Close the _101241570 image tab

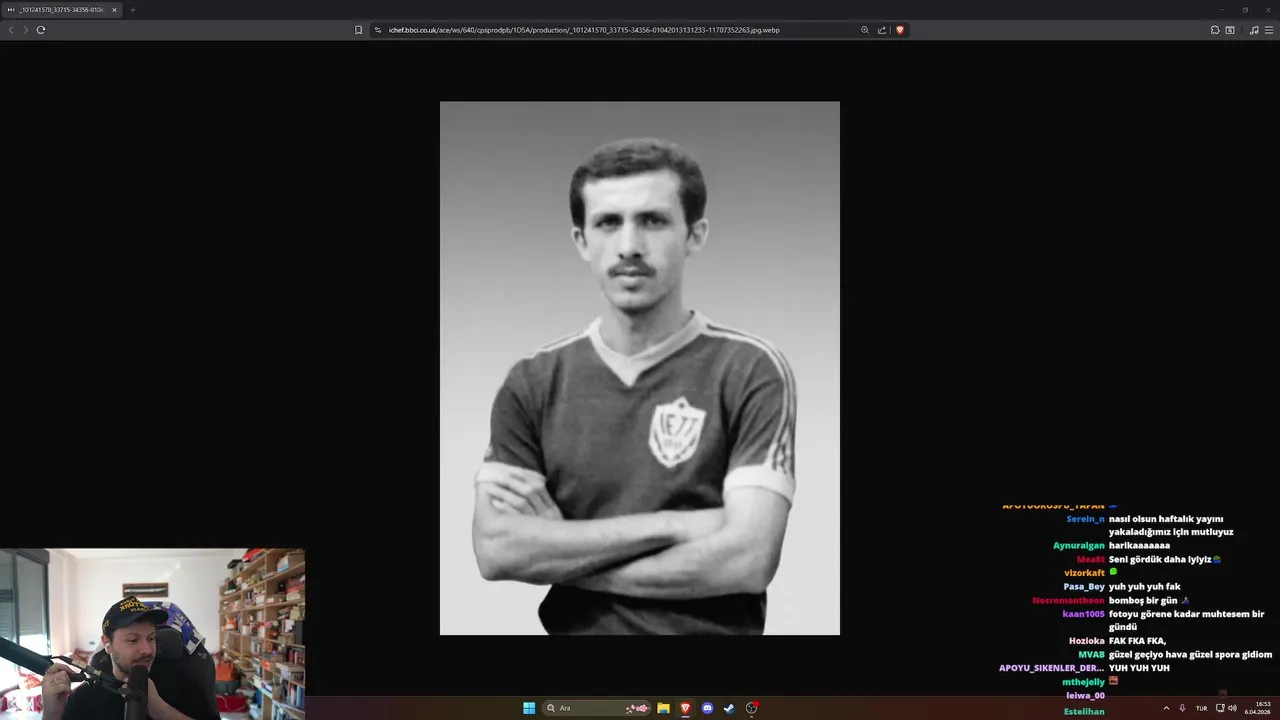pyautogui.click(x=114, y=10)
